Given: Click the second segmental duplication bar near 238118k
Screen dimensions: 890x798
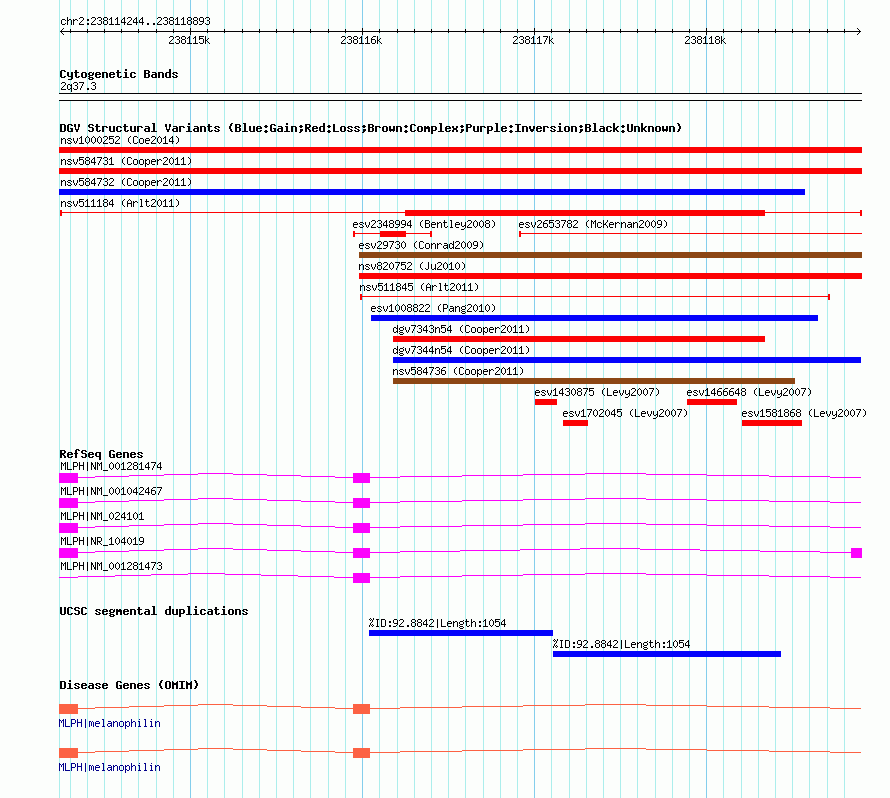Looking at the screenshot, I should (x=667, y=654).
